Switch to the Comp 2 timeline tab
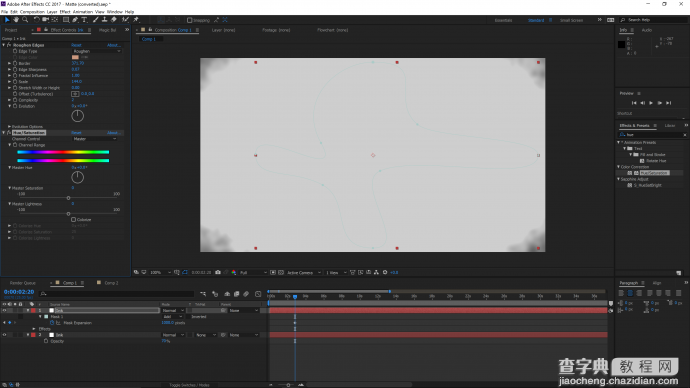Image resolution: width=690 pixels, height=388 pixels. (x=111, y=283)
